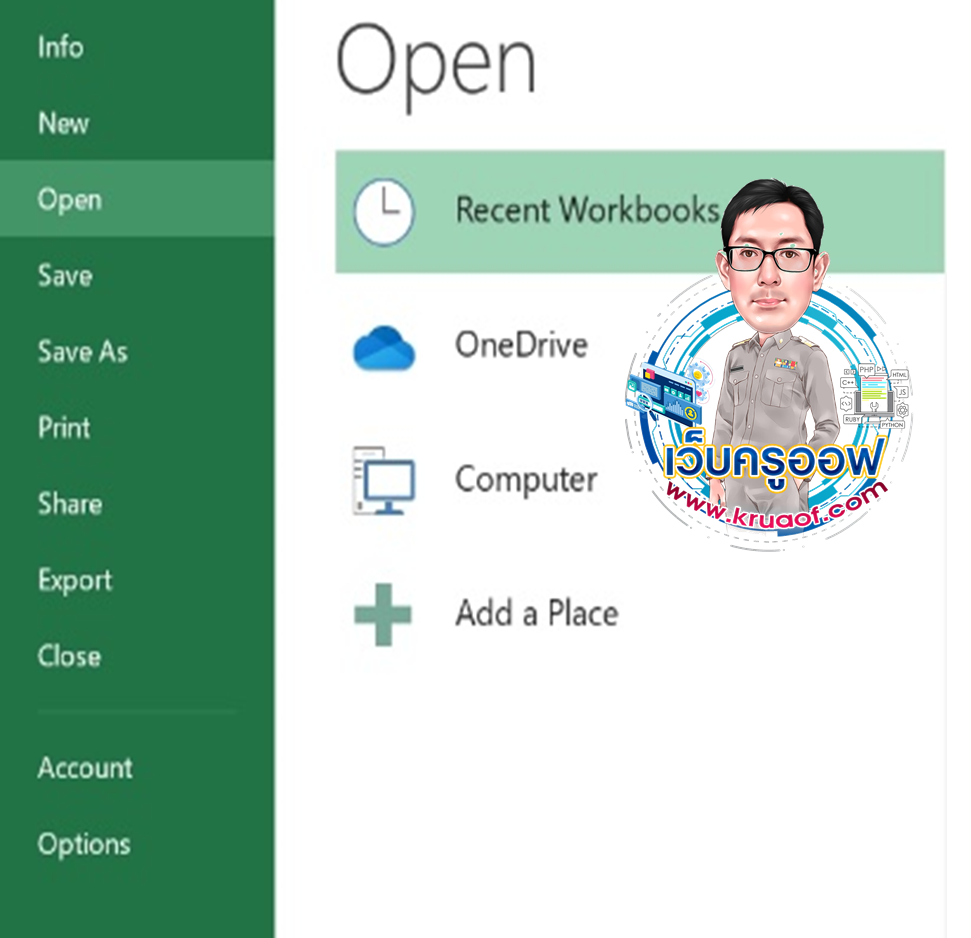Open the Info page in the sidebar

[61, 47]
